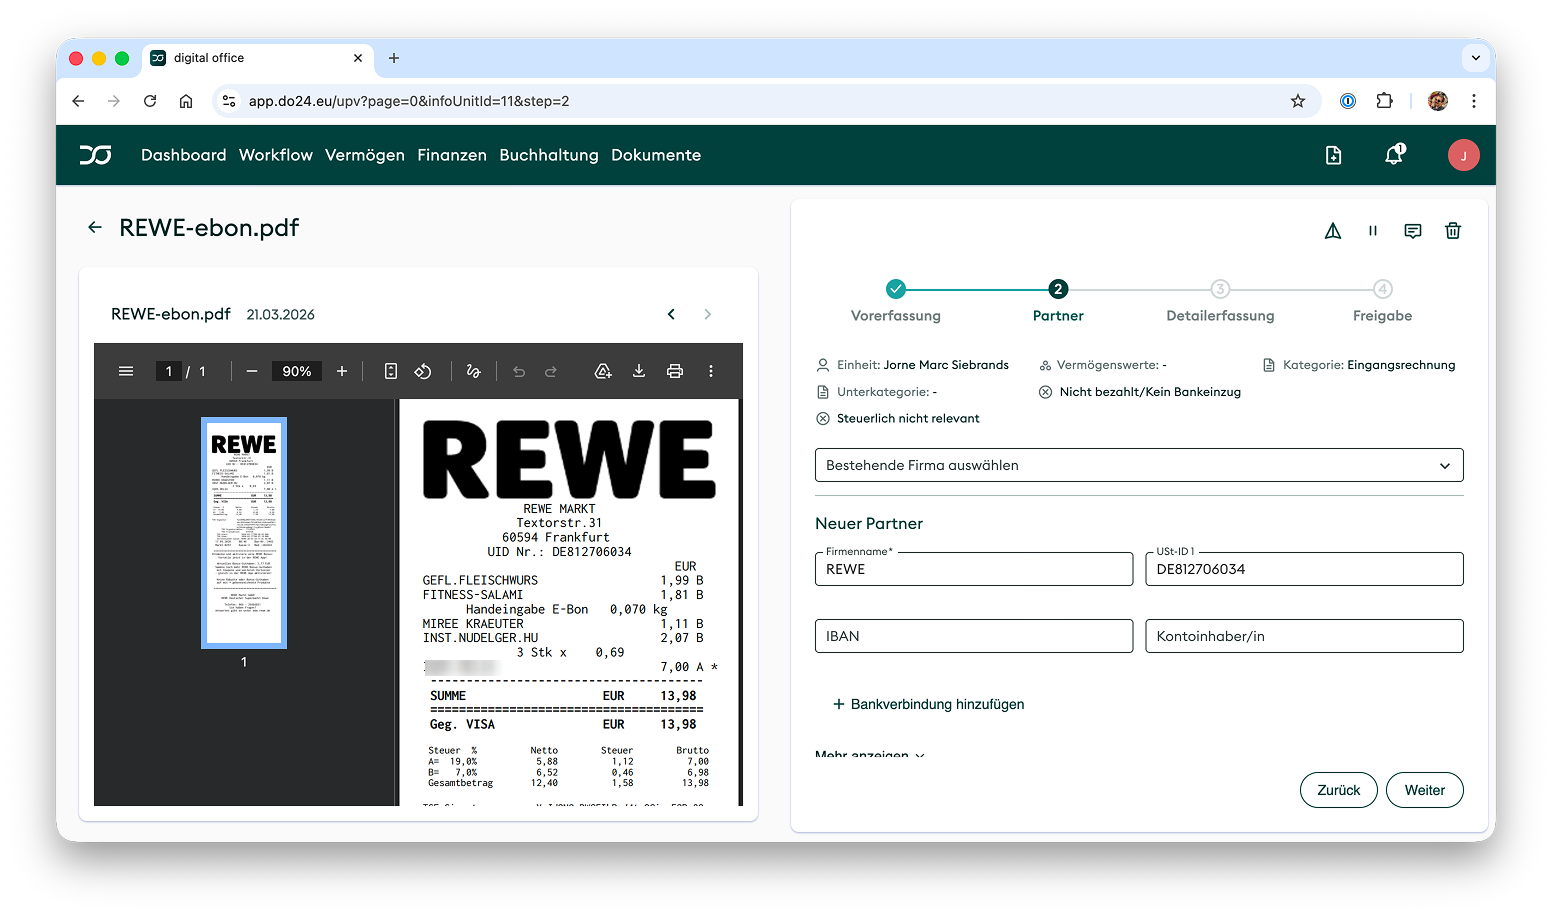Go to Vorerfassung step

click(896, 301)
